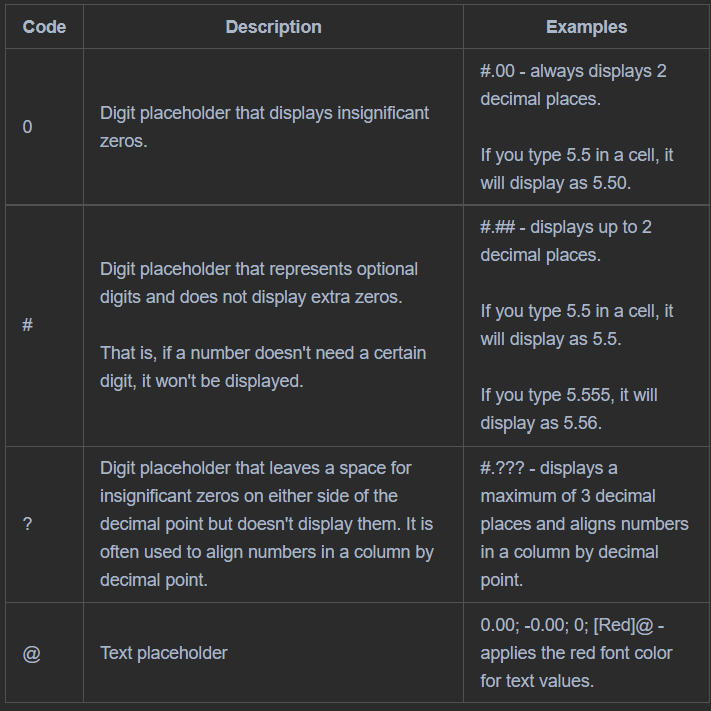711x711 pixels.
Task: Click the '#.??? - displays a maximum' example
Action: click(x=584, y=524)
